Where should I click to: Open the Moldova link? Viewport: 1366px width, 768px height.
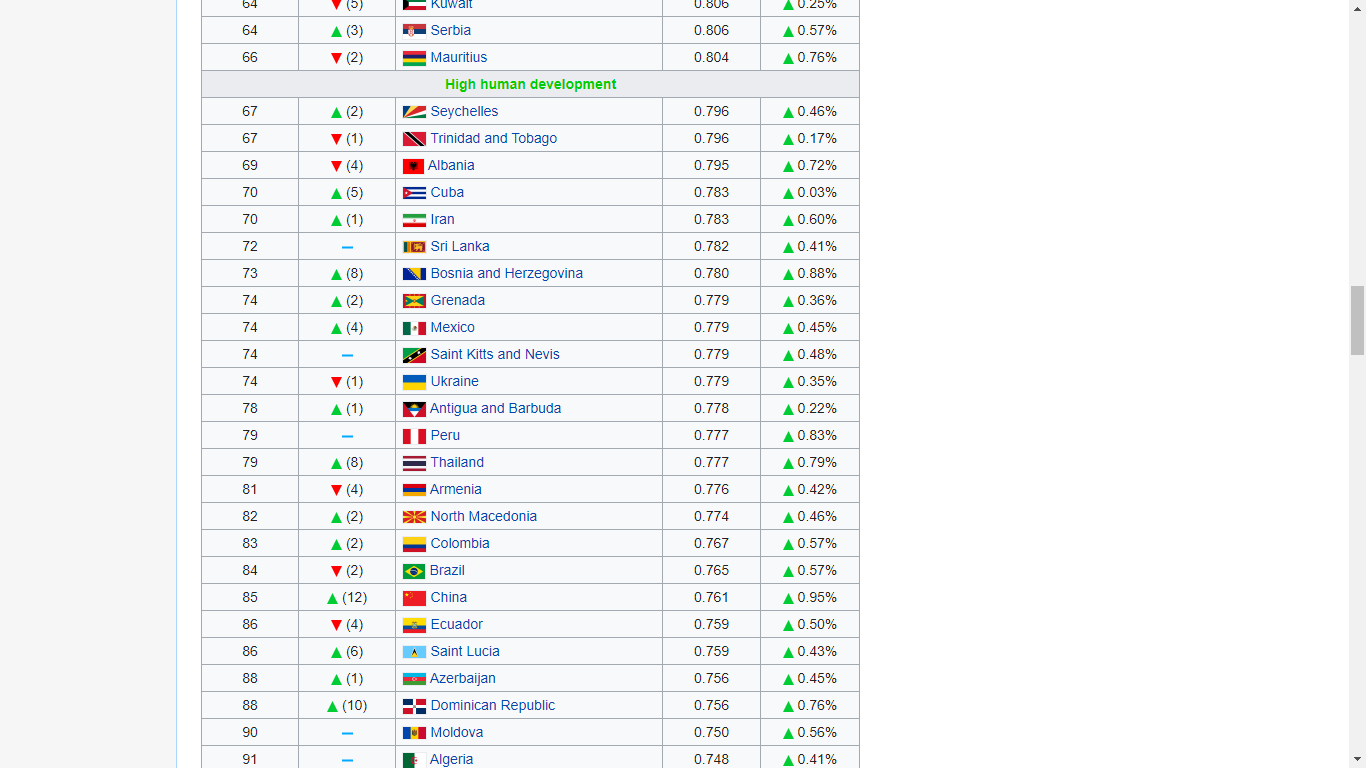(x=457, y=733)
